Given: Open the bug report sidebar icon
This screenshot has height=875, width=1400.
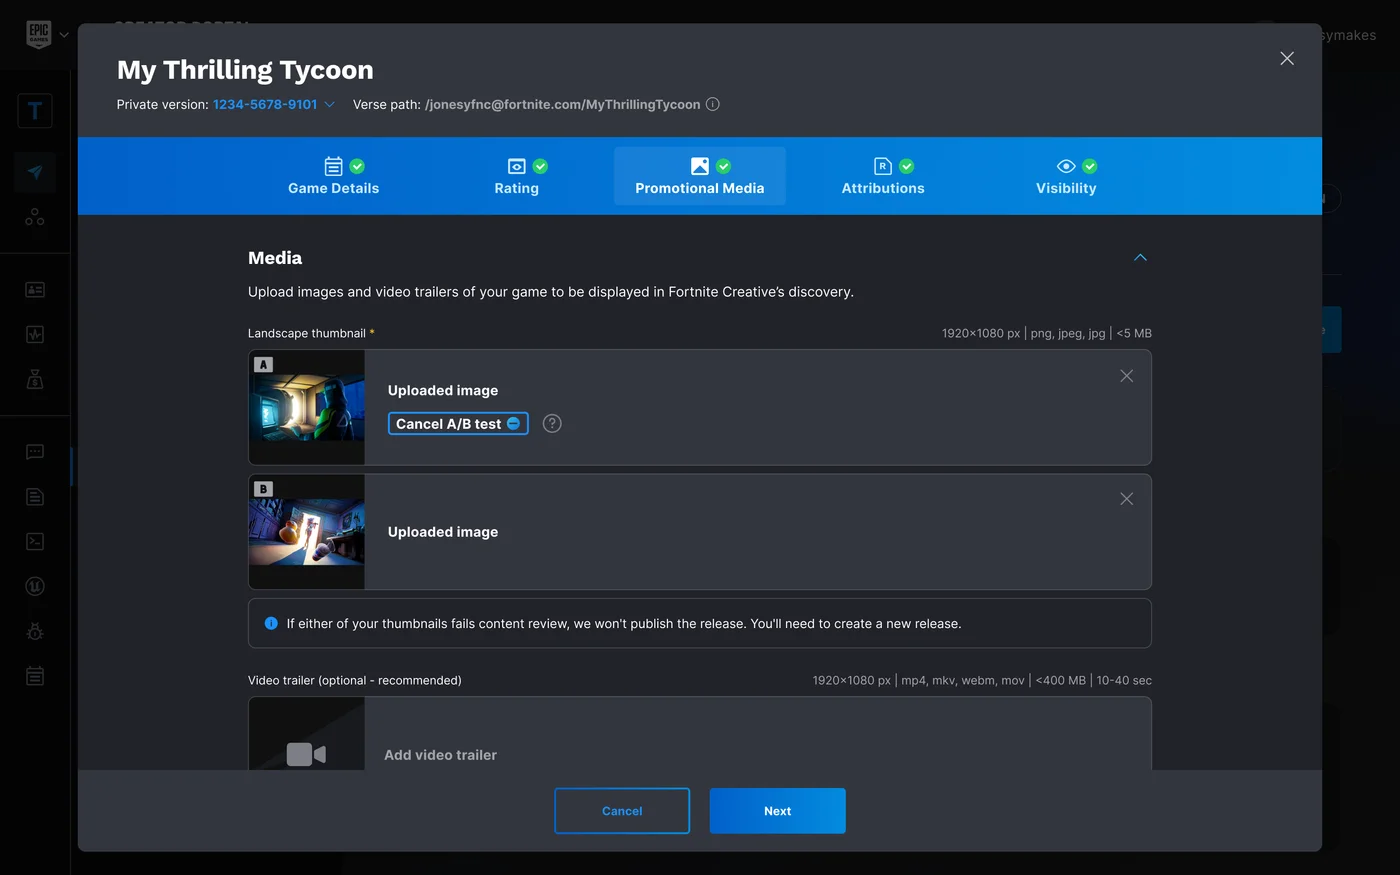Looking at the screenshot, I should [x=35, y=631].
